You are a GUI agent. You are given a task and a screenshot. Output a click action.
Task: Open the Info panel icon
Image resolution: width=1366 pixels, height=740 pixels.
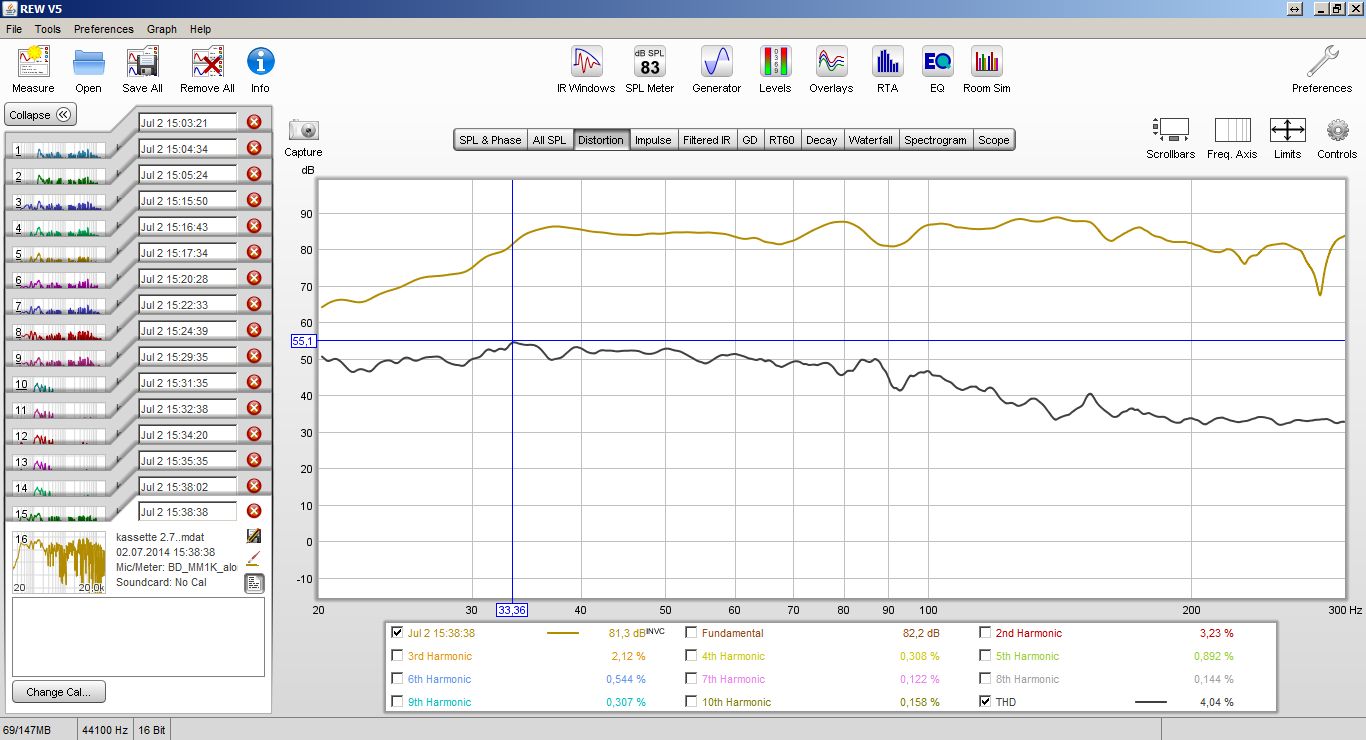point(260,62)
